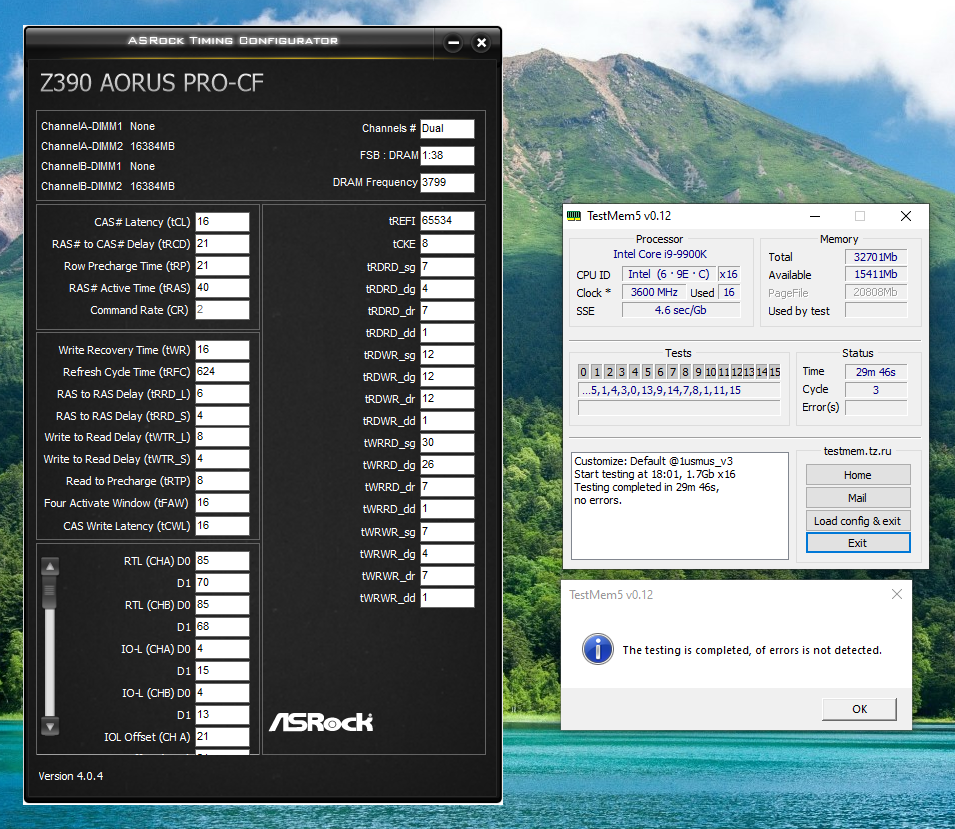Click OK in the testing completed dialog
Image resolution: width=955 pixels, height=829 pixels.
(859, 709)
